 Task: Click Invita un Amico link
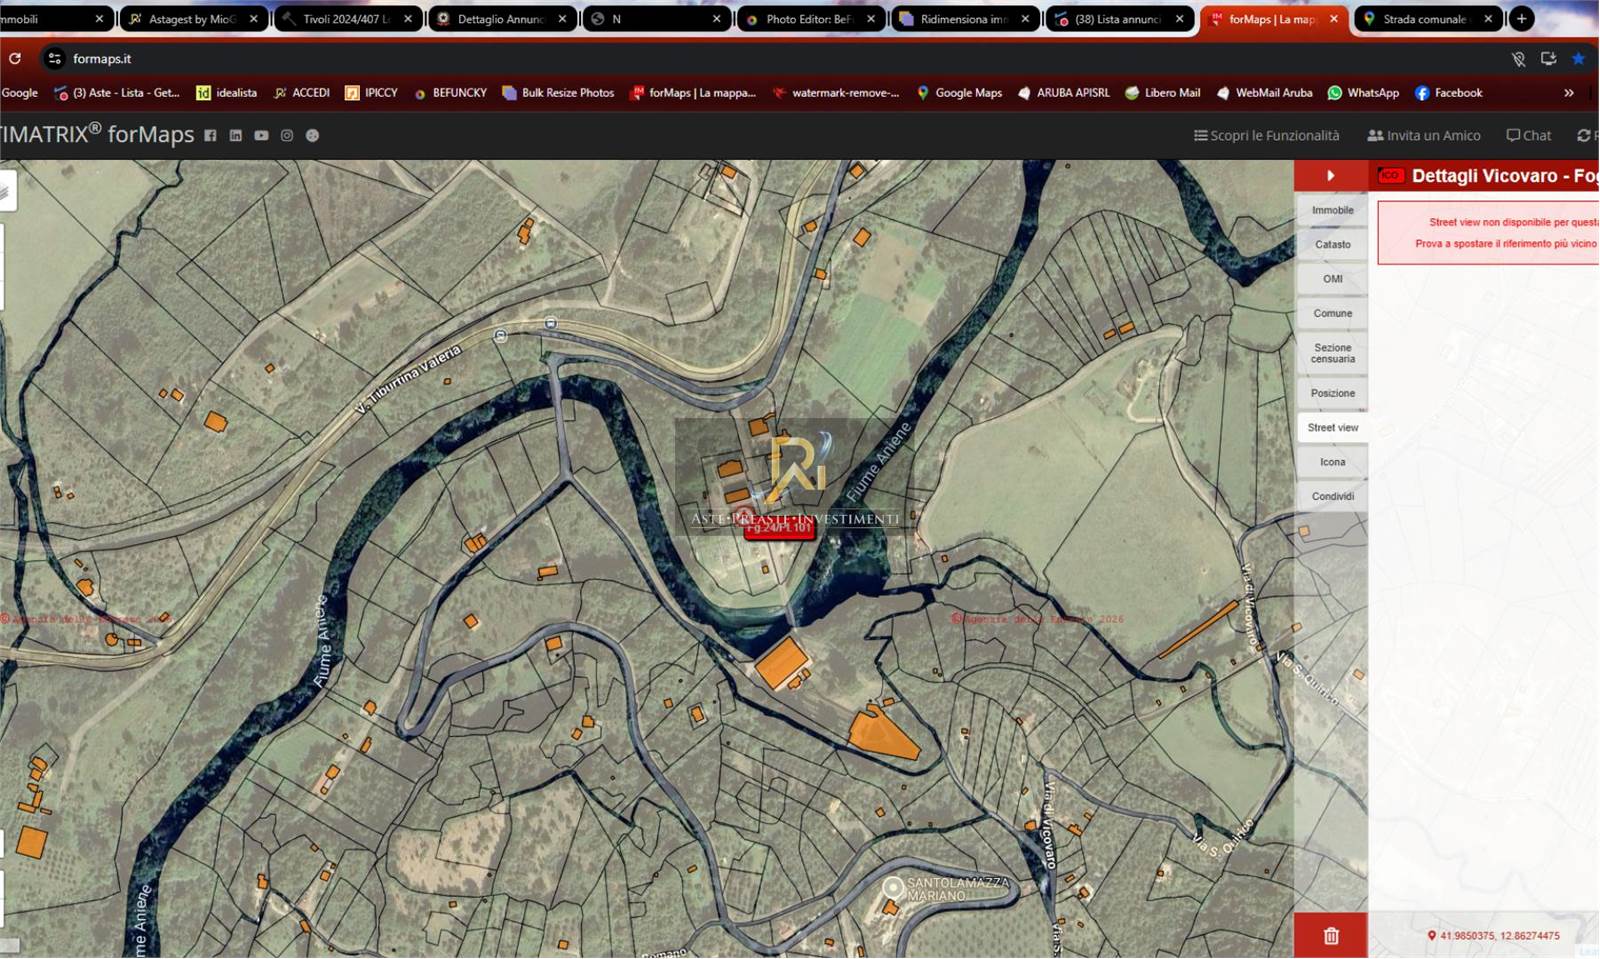(x=1423, y=136)
